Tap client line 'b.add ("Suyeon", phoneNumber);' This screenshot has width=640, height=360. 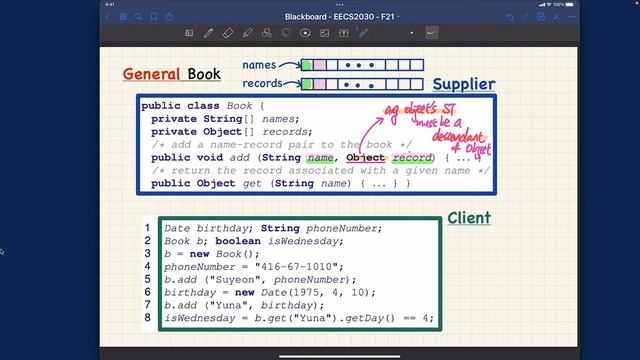260,280
